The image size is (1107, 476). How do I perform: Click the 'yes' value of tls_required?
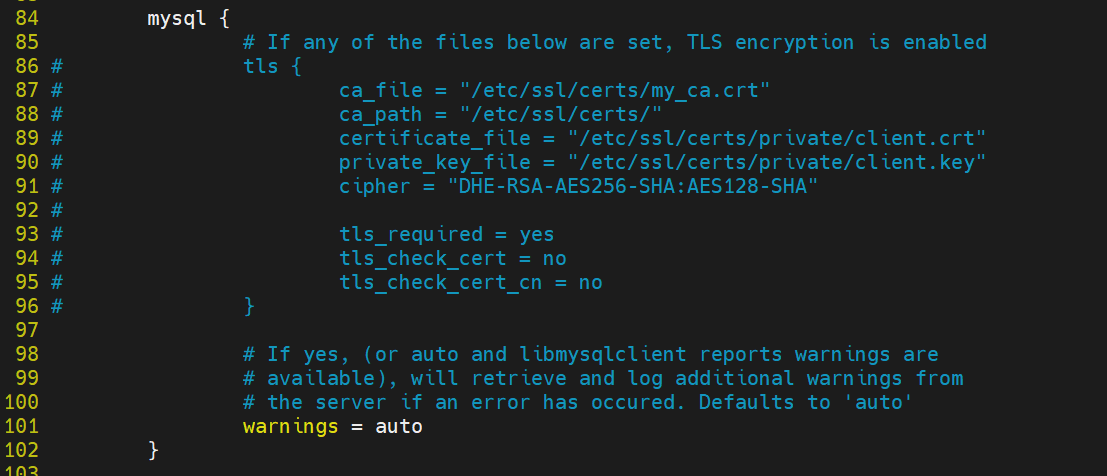(536, 235)
